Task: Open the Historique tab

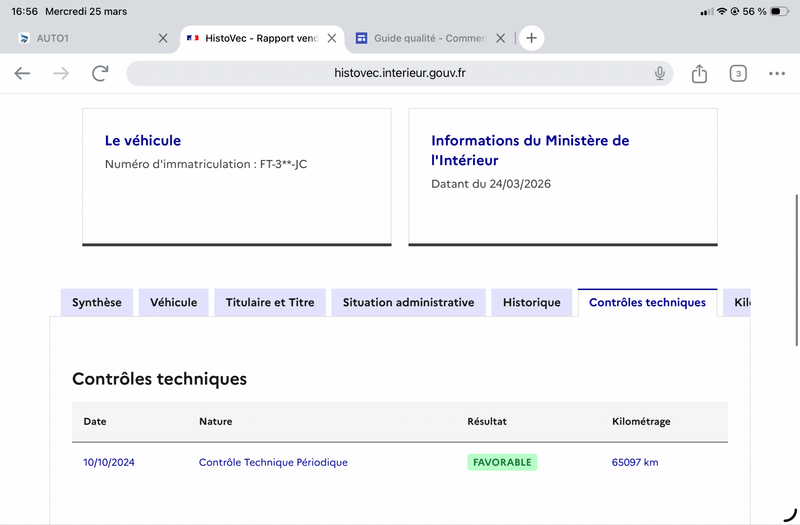Action: (x=532, y=302)
